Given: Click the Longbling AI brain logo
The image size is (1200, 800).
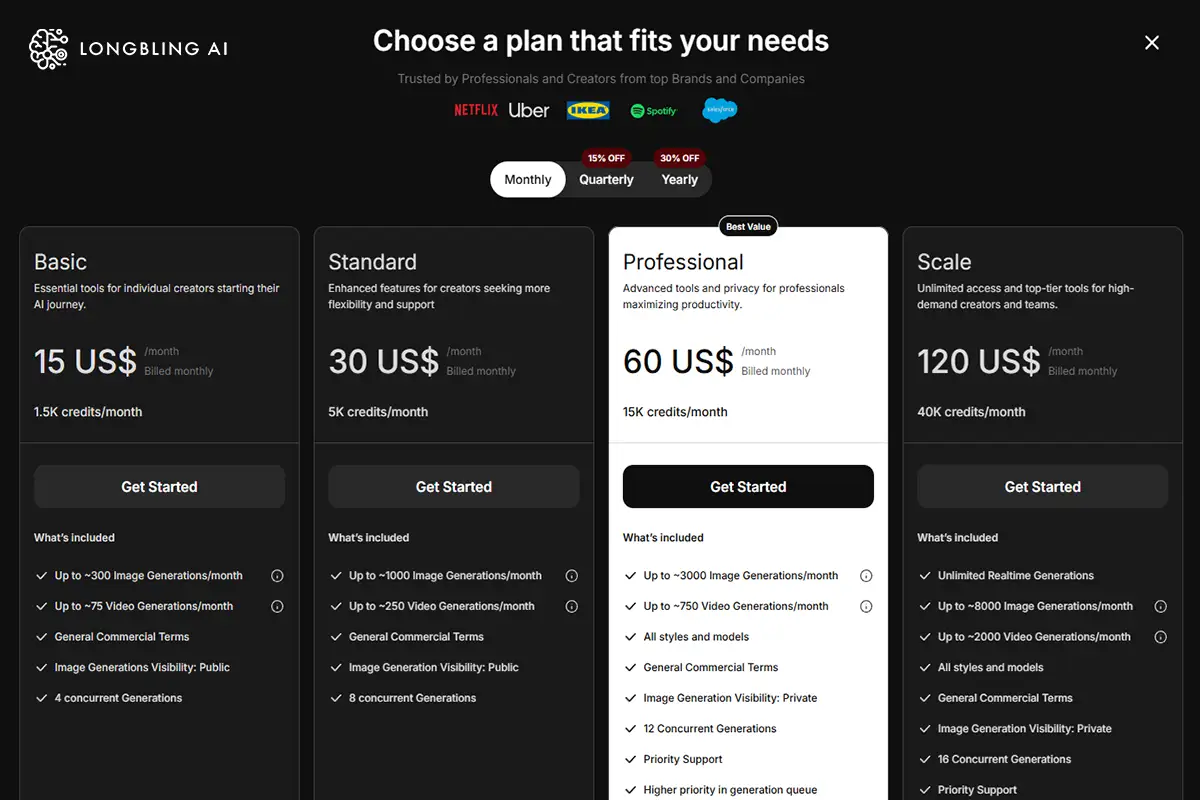Looking at the screenshot, I should pos(49,47).
